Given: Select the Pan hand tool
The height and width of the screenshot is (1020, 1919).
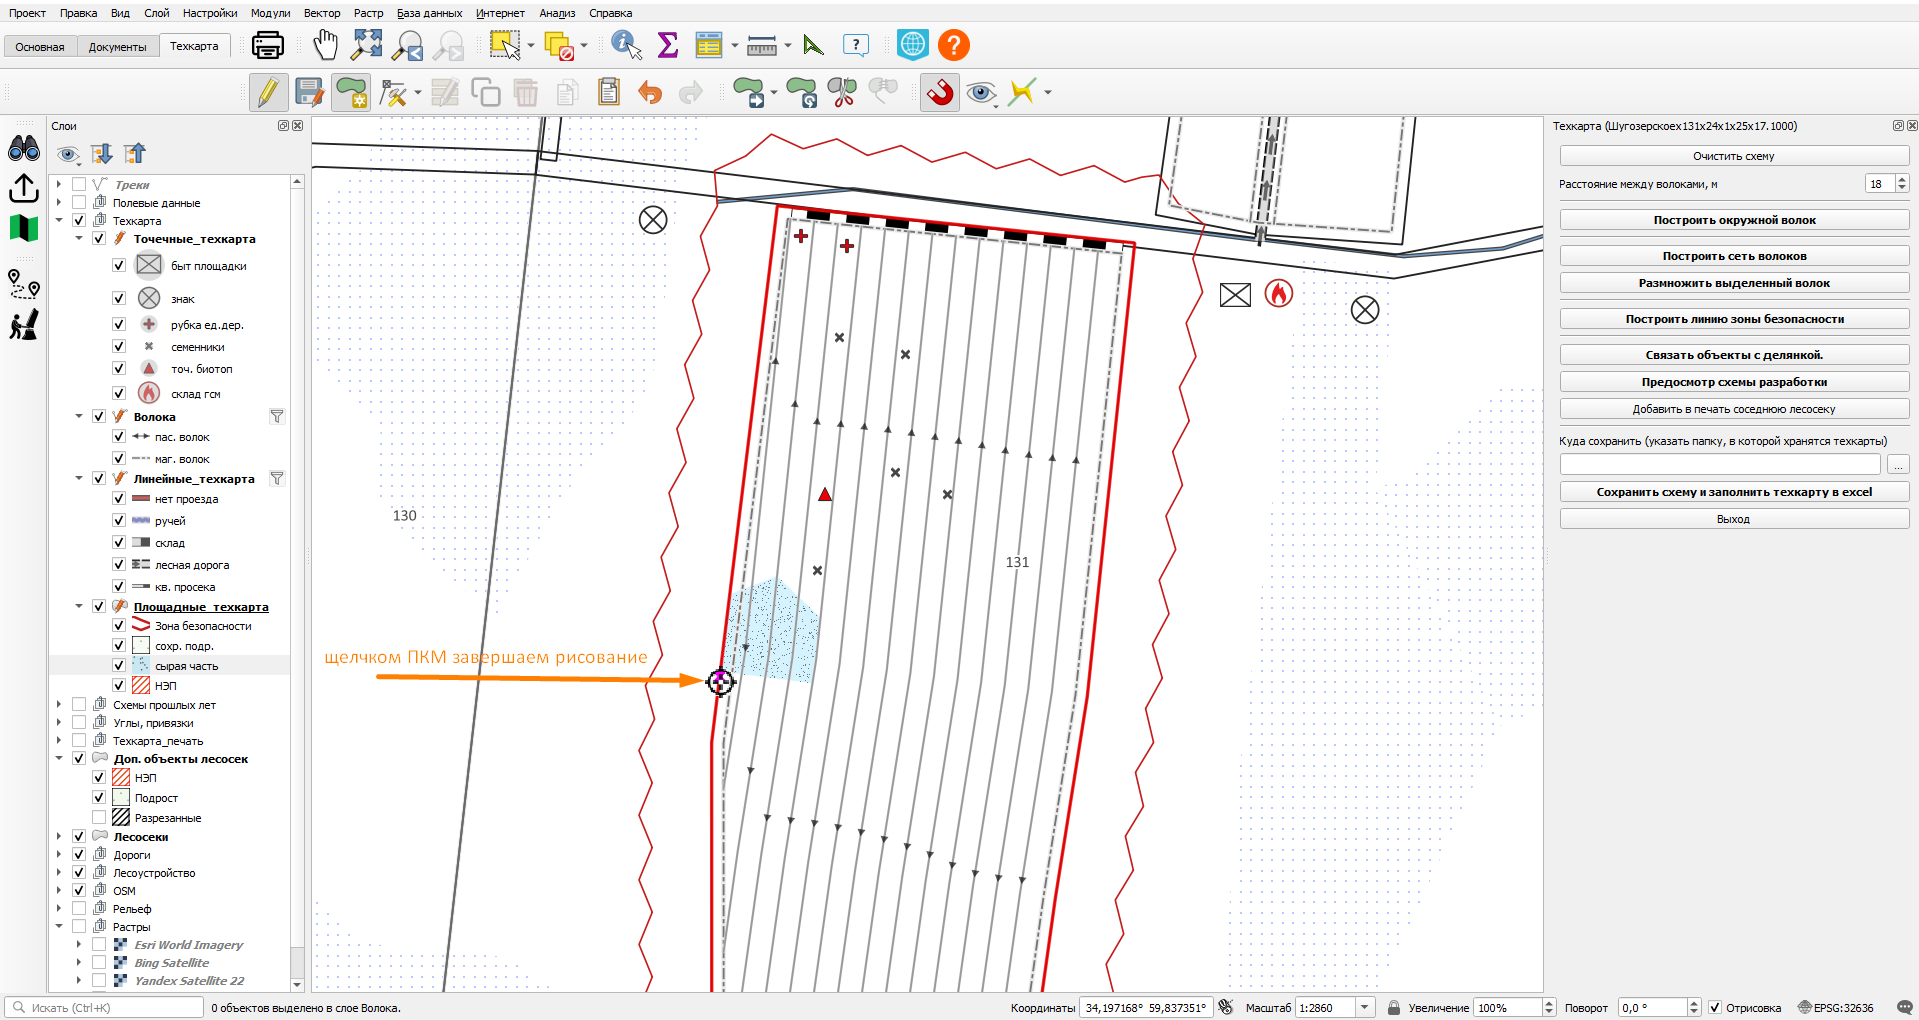Looking at the screenshot, I should (326, 46).
